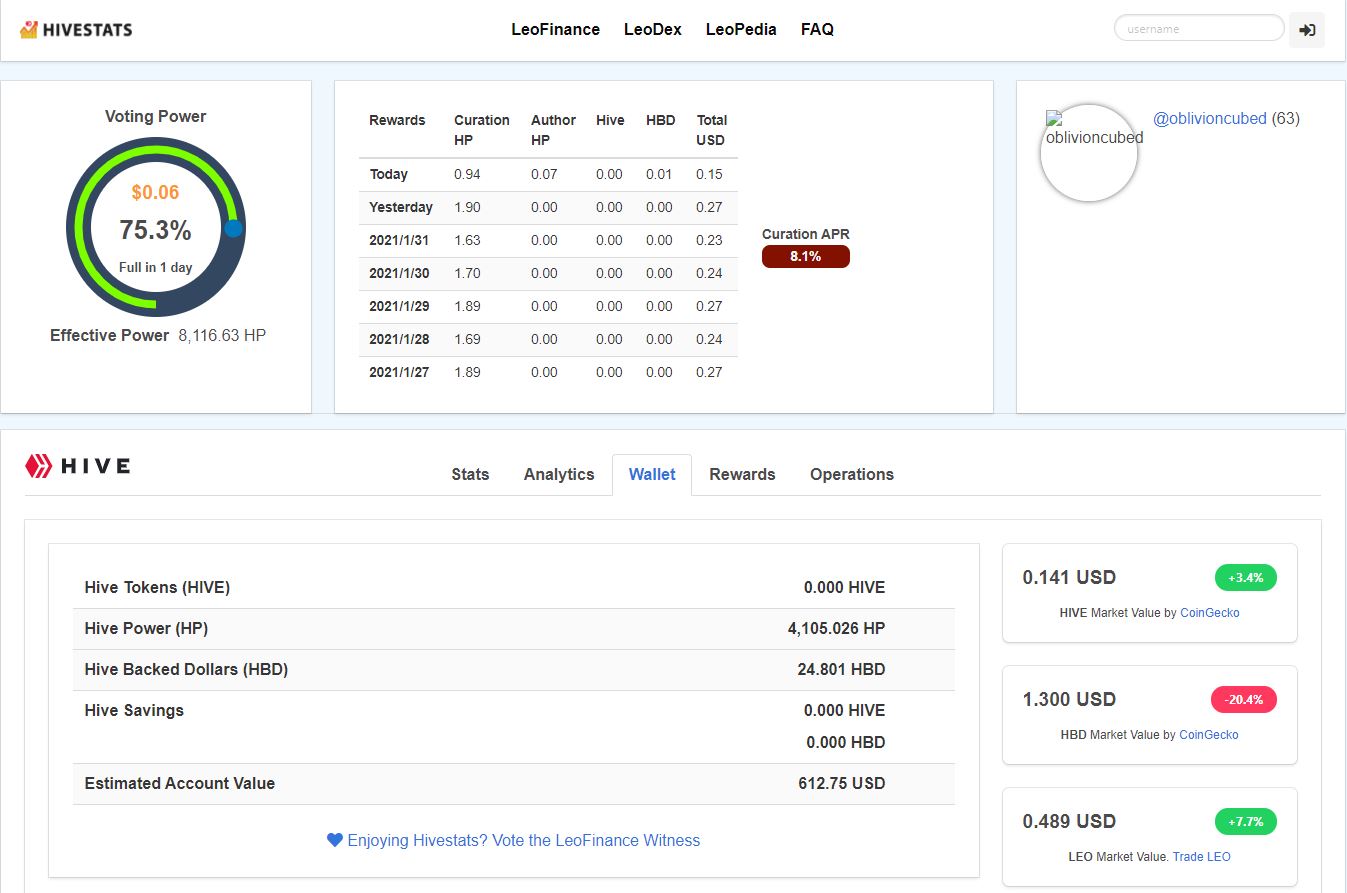Click the Hive logo in wallet section
This screenshot has height=893, width=1347.
tap(78, 466)
